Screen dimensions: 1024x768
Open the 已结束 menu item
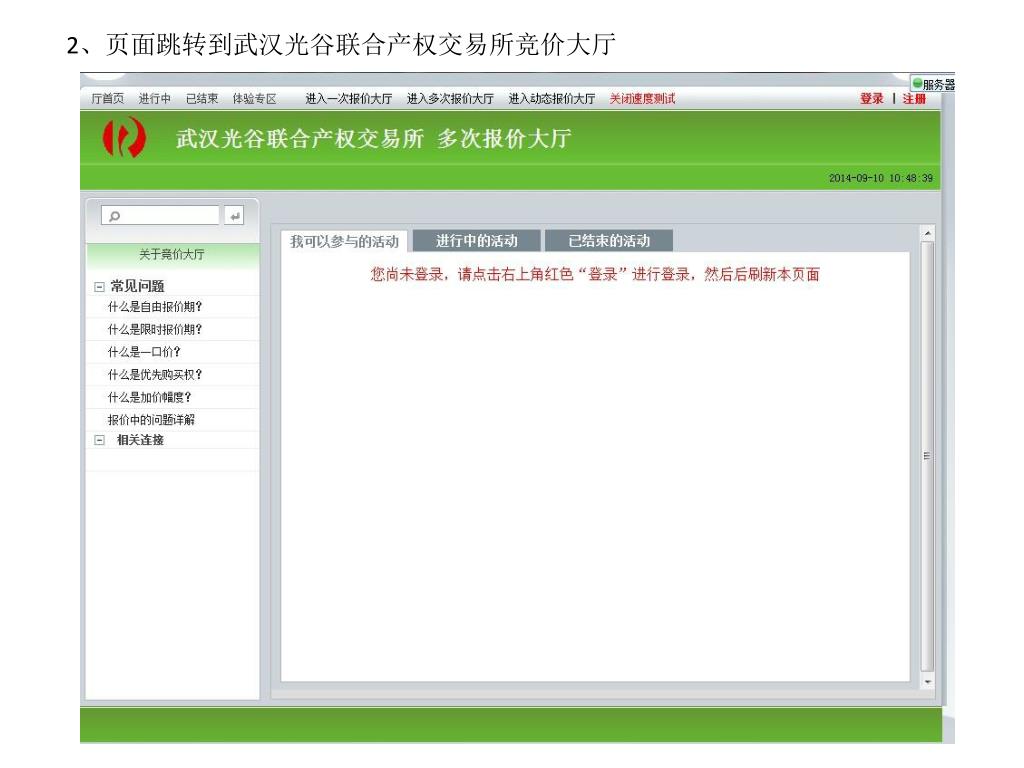coord(202,99)
